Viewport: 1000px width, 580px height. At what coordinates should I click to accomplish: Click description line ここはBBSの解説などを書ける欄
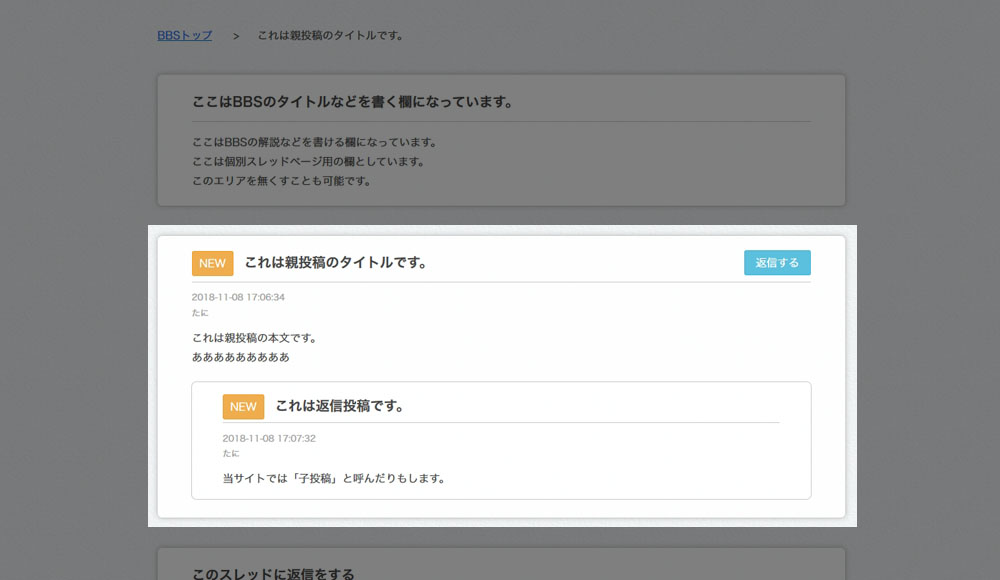click(x=315, y=142)
